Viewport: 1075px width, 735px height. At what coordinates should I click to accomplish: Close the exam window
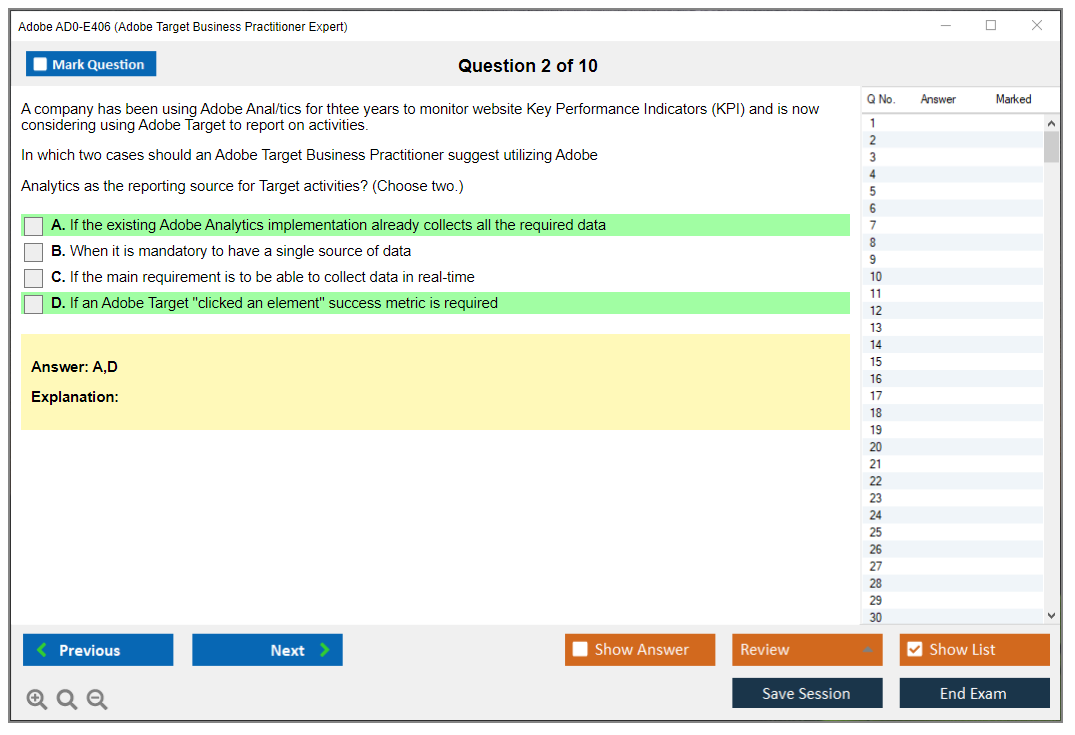pos(1037,26)
